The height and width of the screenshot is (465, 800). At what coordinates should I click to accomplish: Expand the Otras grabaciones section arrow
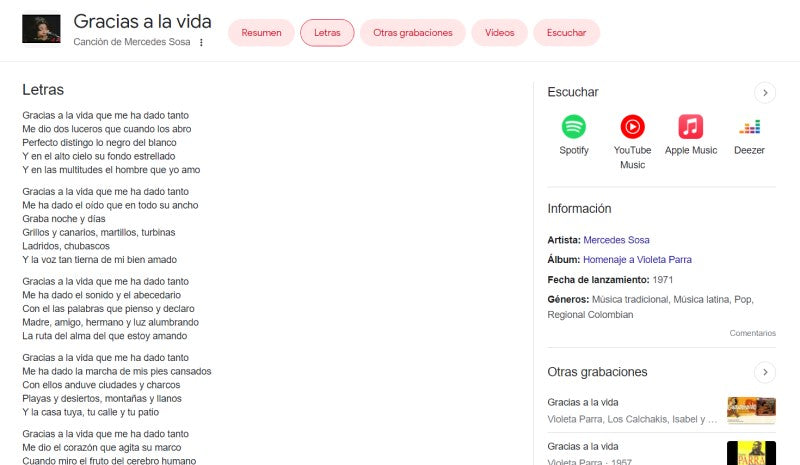coord(765,372)
